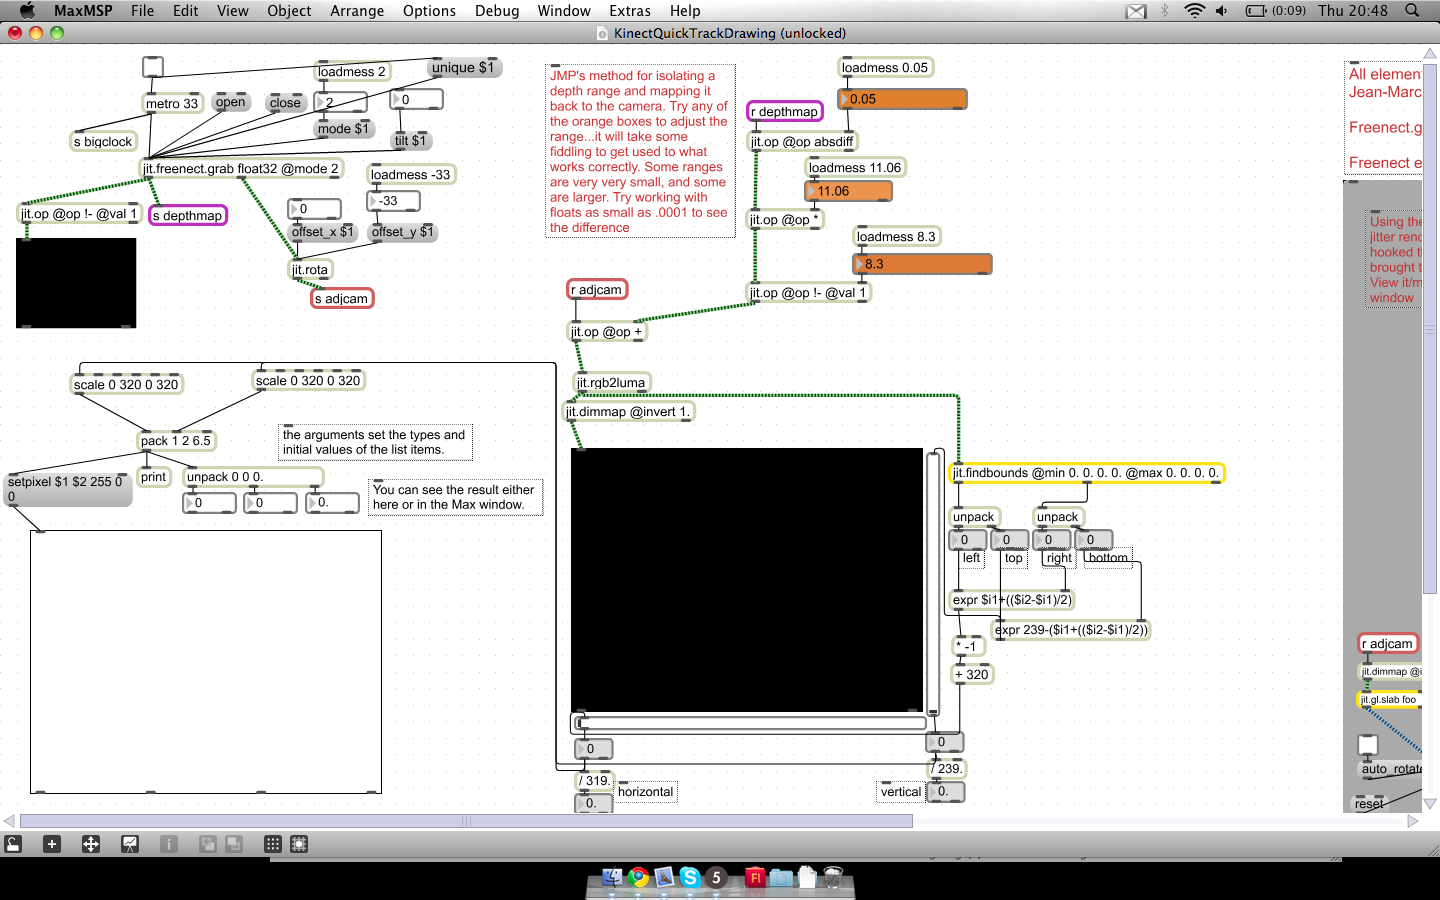This screenshot has width=1440, height=900.
Task: Click the New Object plus icon
Action: coord(52,844)
